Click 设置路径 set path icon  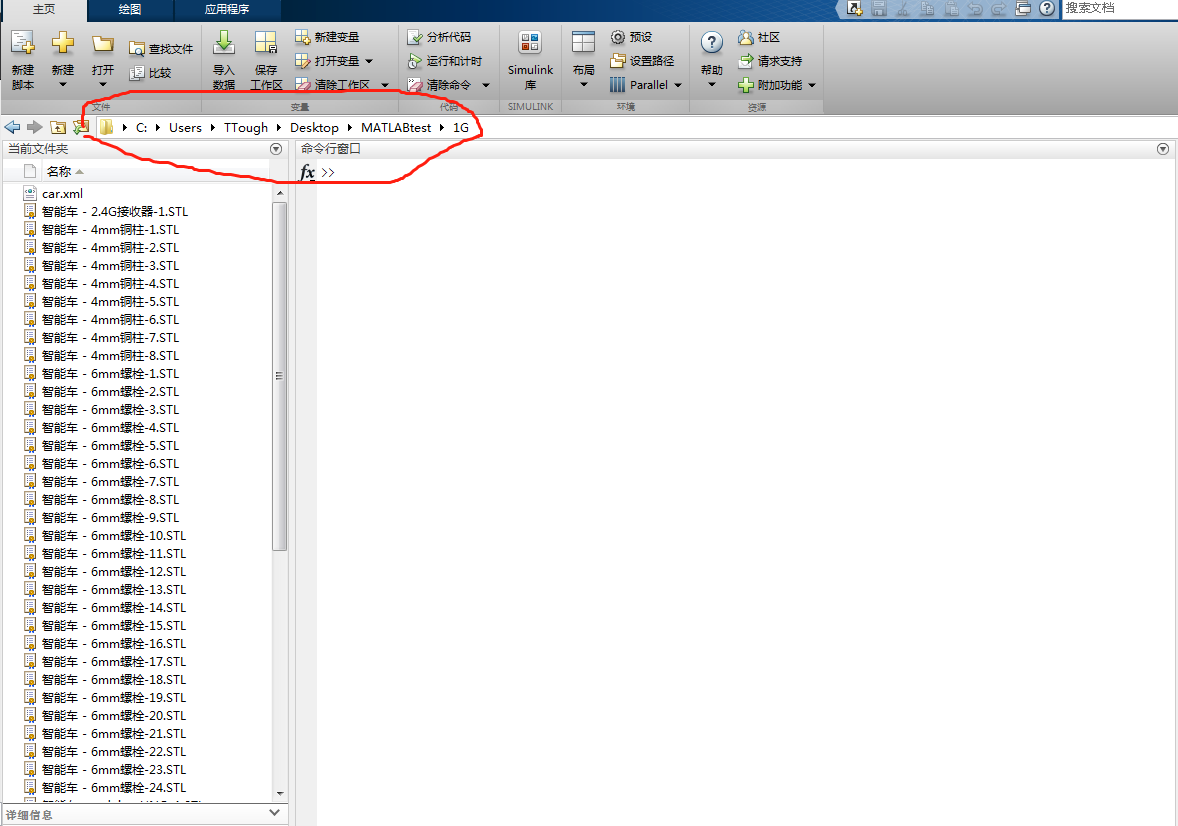[x=618, y=61]
